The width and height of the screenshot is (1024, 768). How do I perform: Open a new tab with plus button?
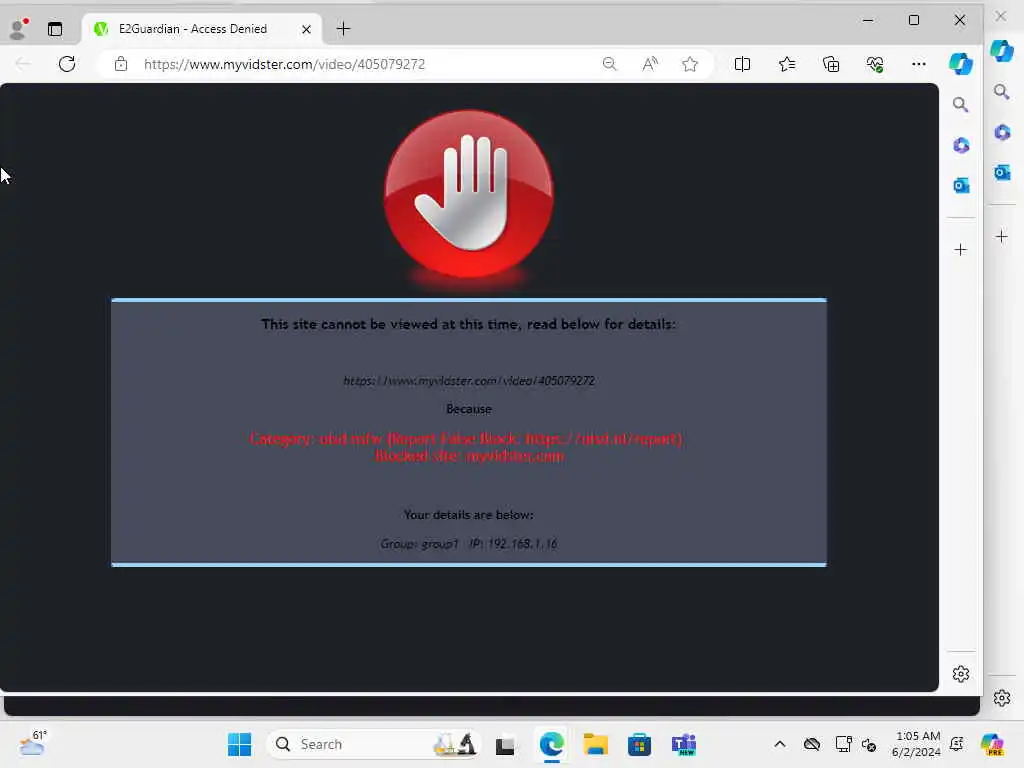(x=344, y=29)
